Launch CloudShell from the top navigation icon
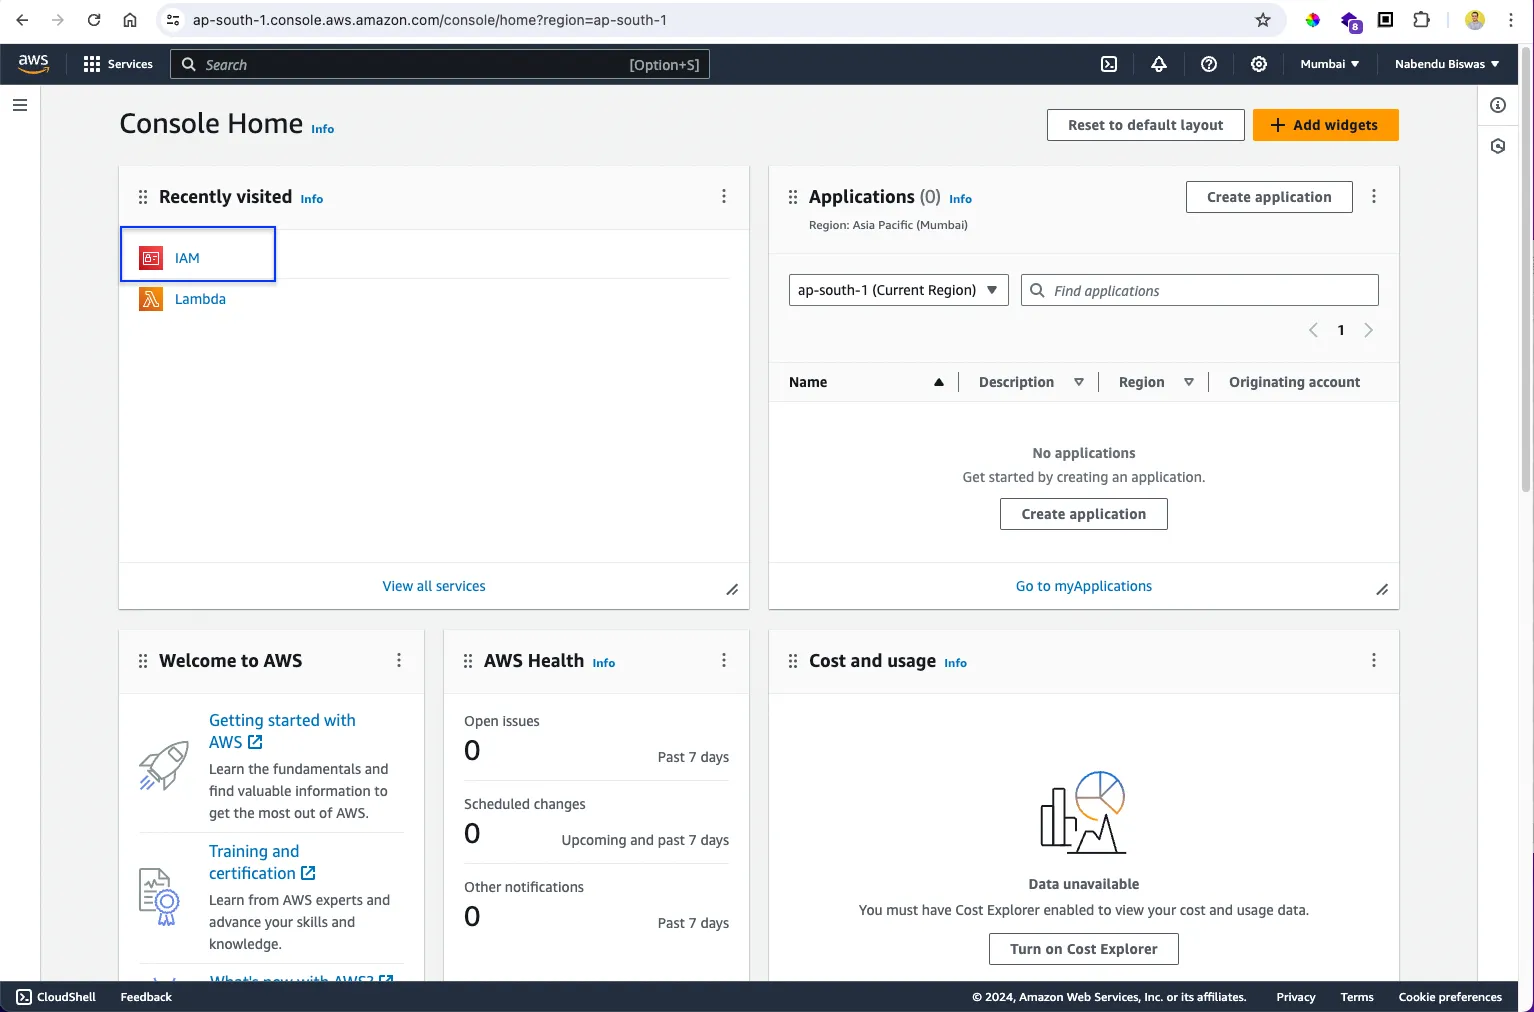Screen dimensions: 1534x1012 (x=1109, y=64)
